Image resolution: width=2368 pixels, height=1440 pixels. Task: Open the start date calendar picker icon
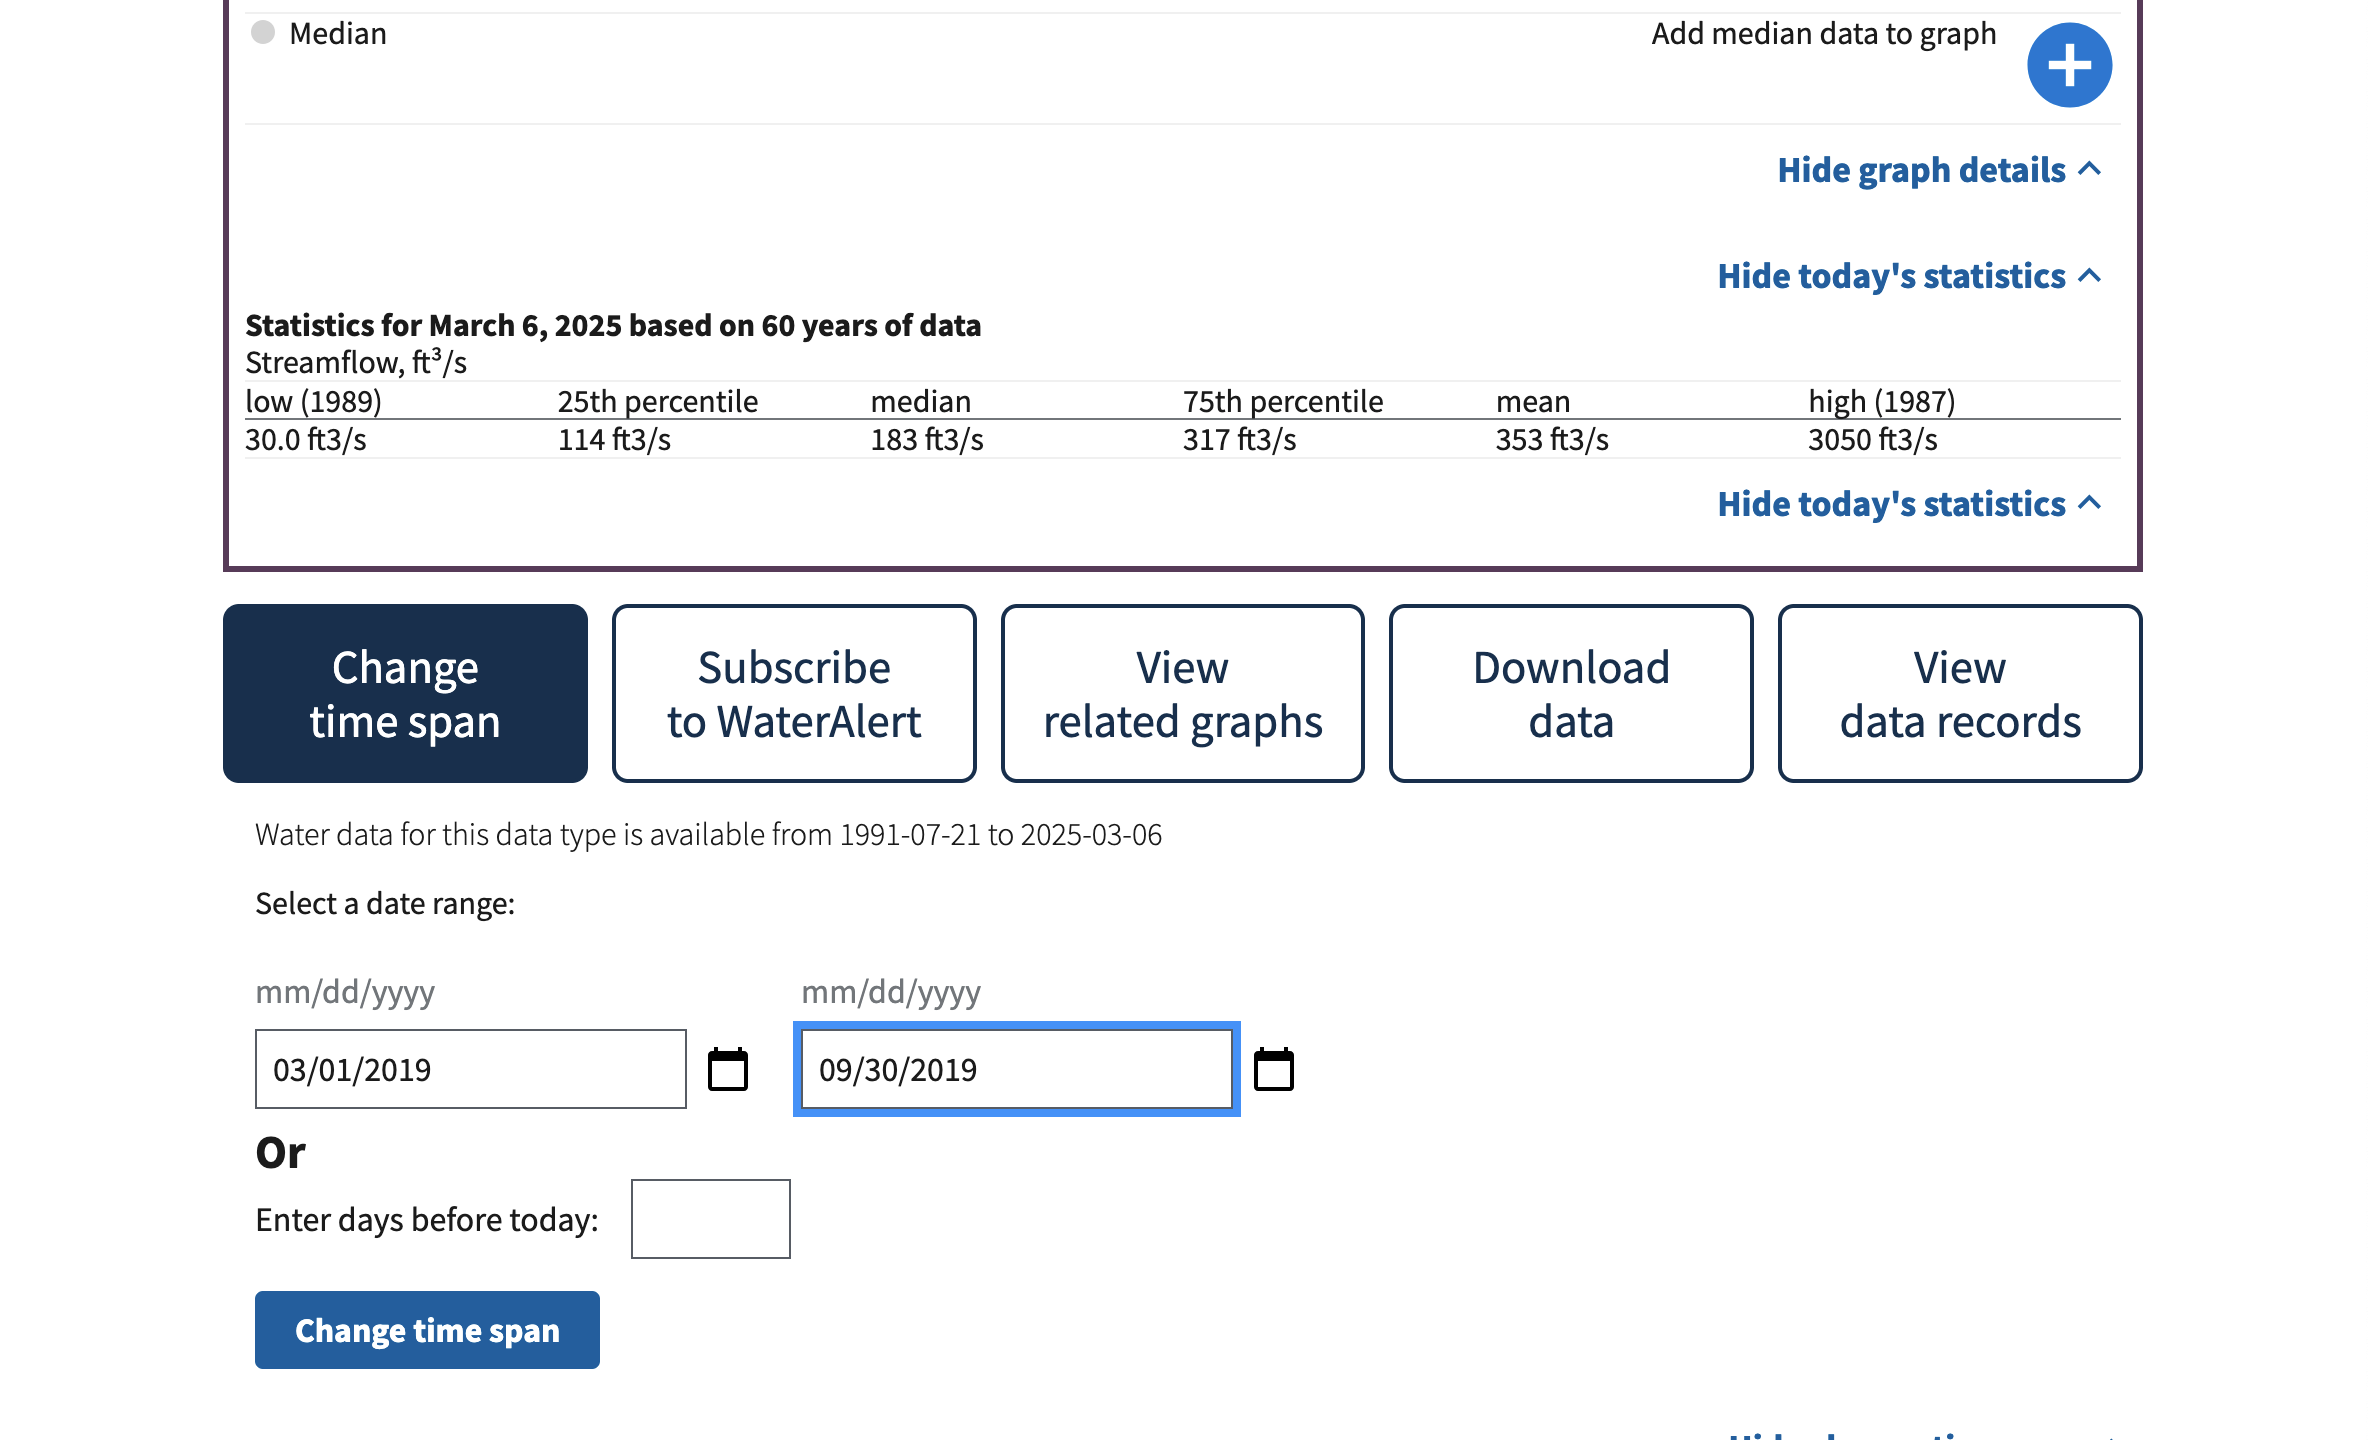(728, 1069)
